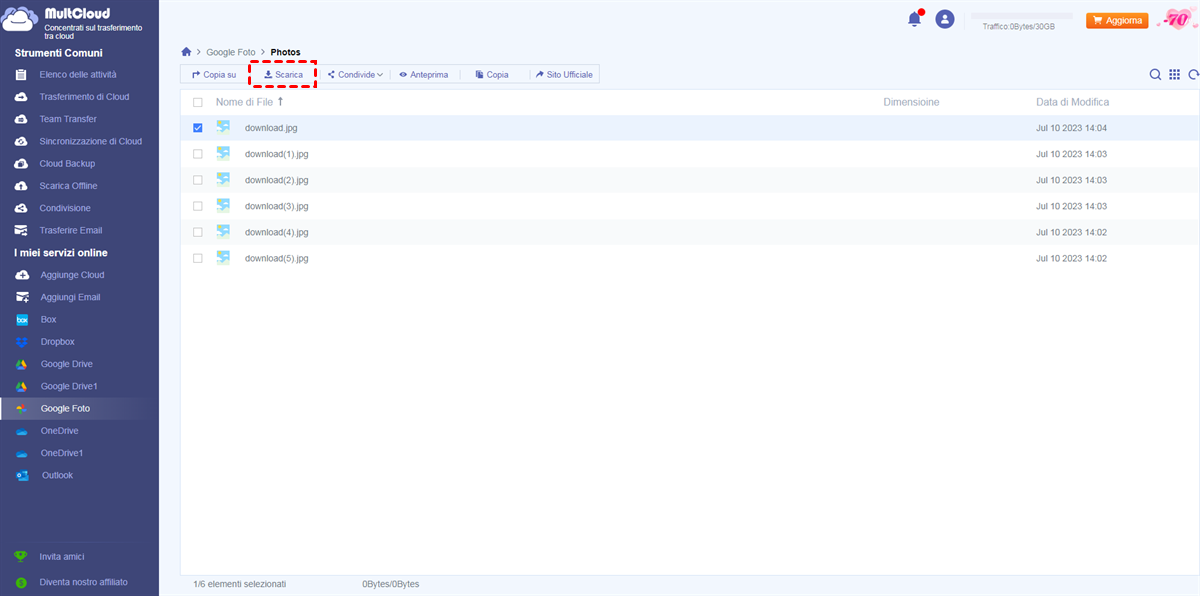Click the Copia toolbar button

coord(492,75)
